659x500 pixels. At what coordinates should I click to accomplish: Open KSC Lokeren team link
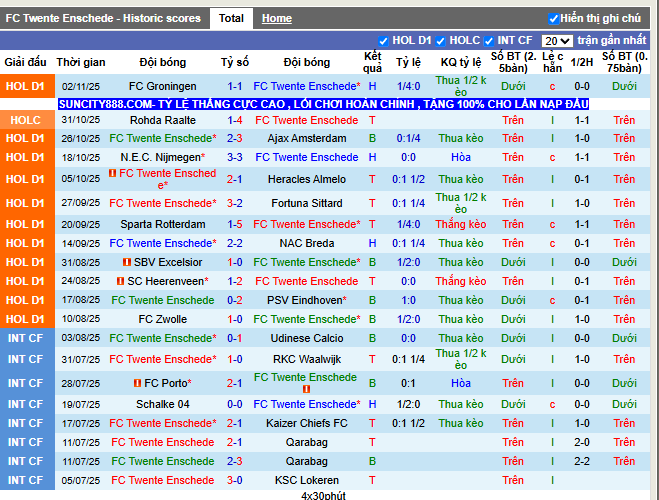coord(307,480)
